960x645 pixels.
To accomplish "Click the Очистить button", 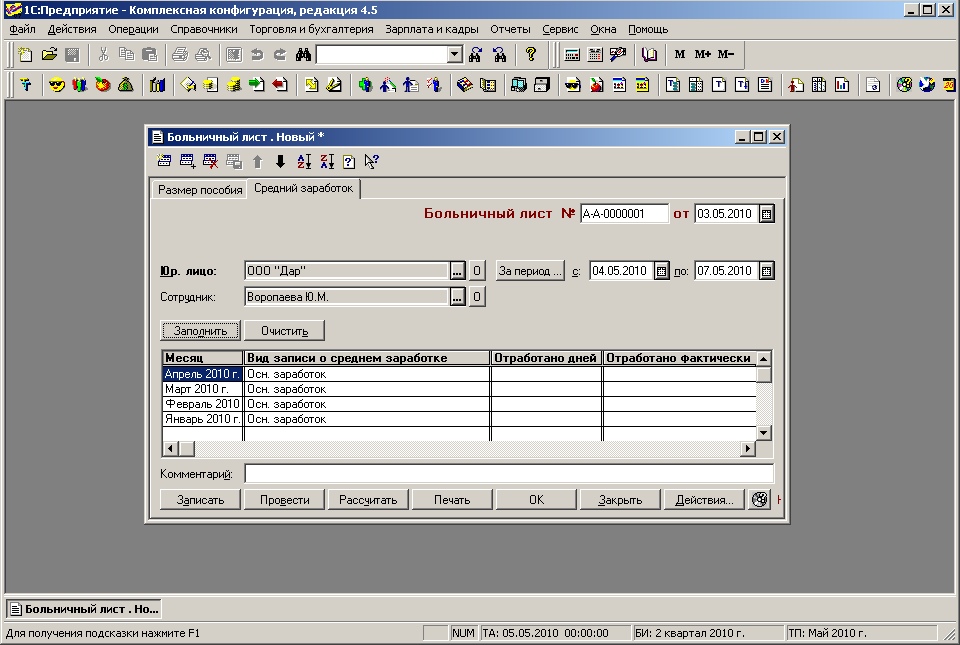I will pos(285,331).
